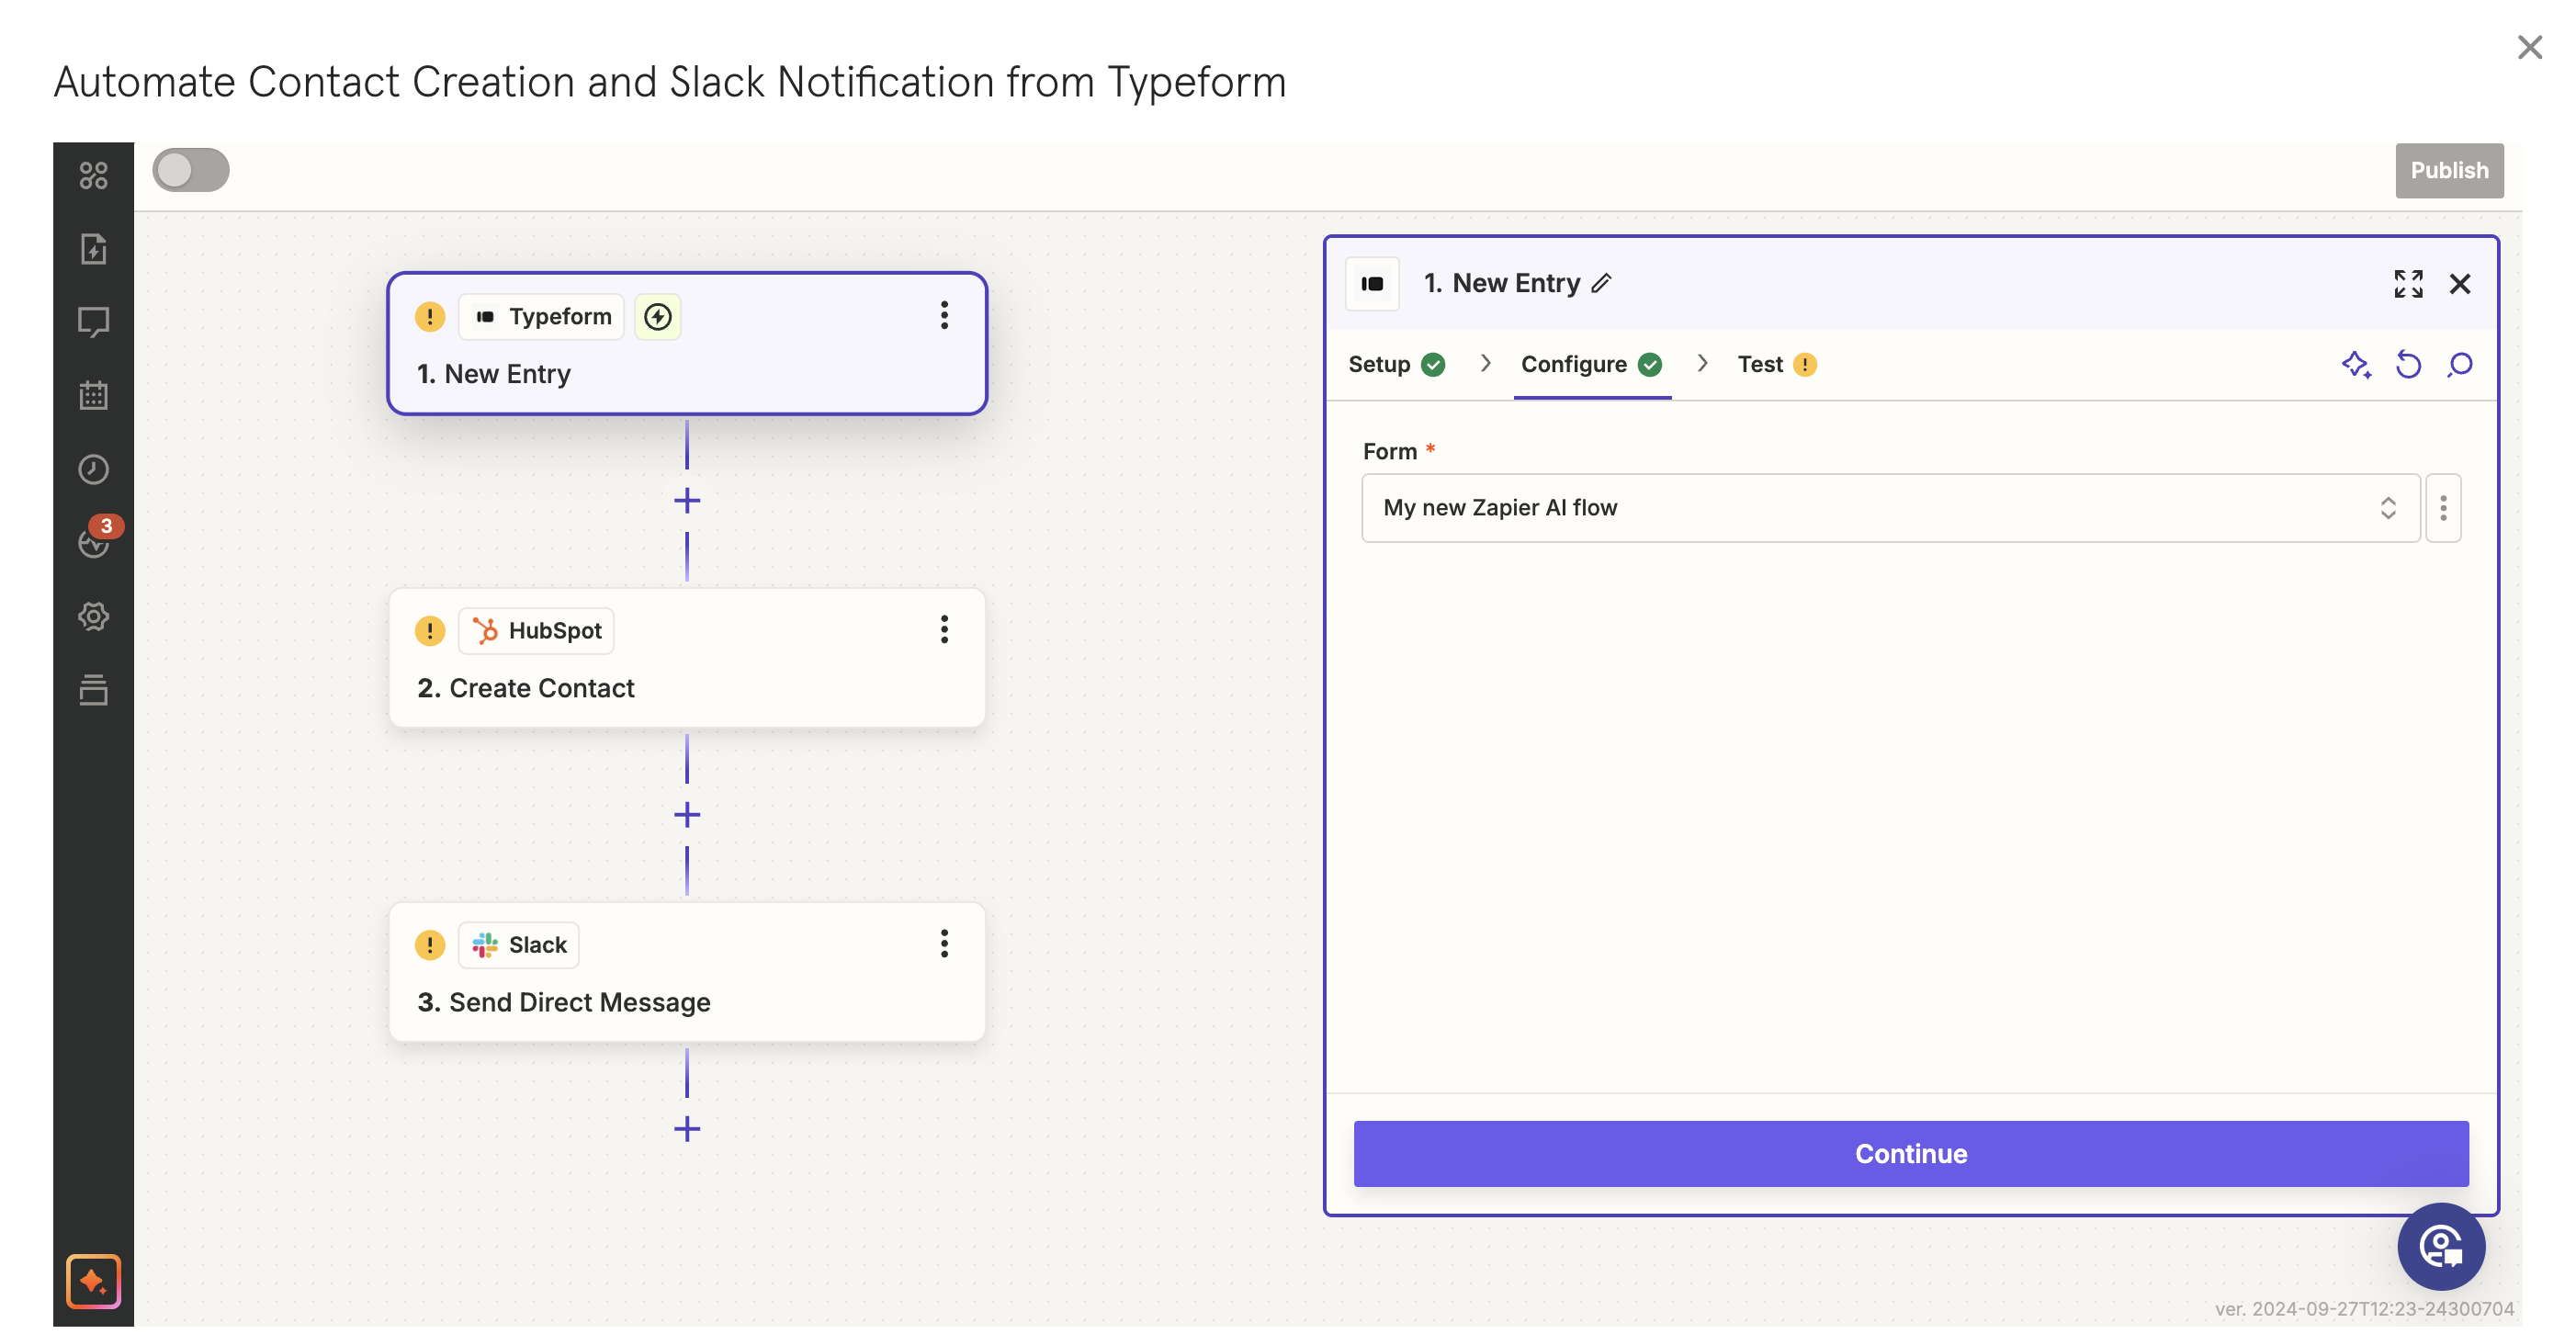
Task: Open the Form dropdown
Action: point(1890,508)
